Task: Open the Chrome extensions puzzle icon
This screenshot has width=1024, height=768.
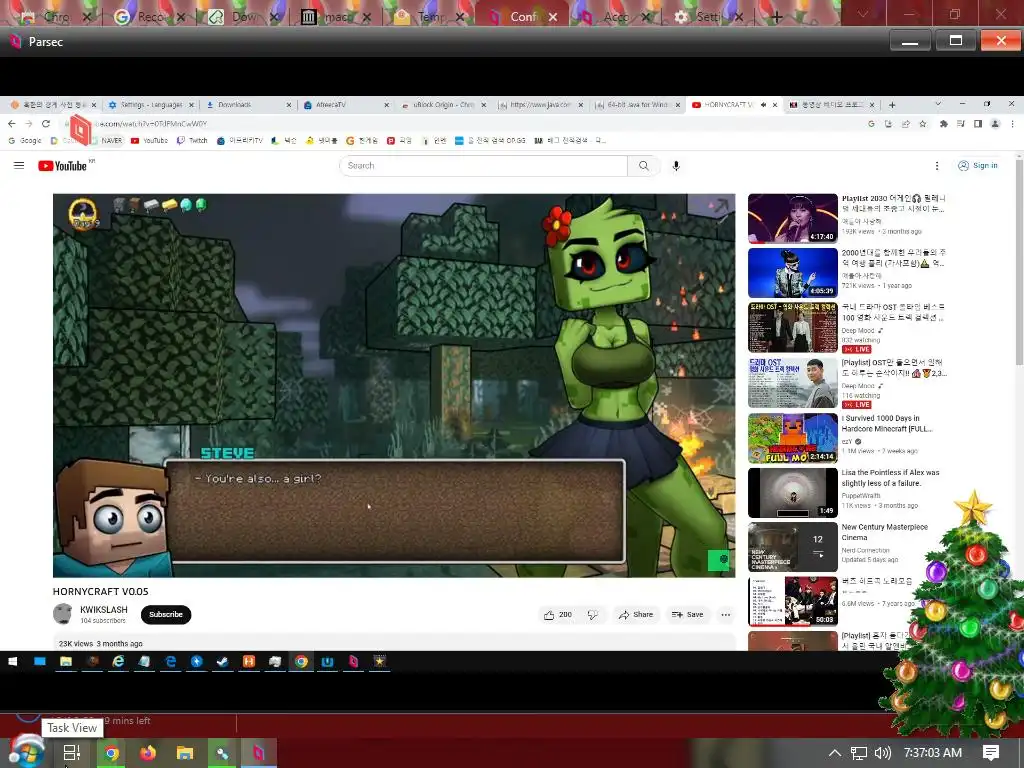Action: point(944,123)
